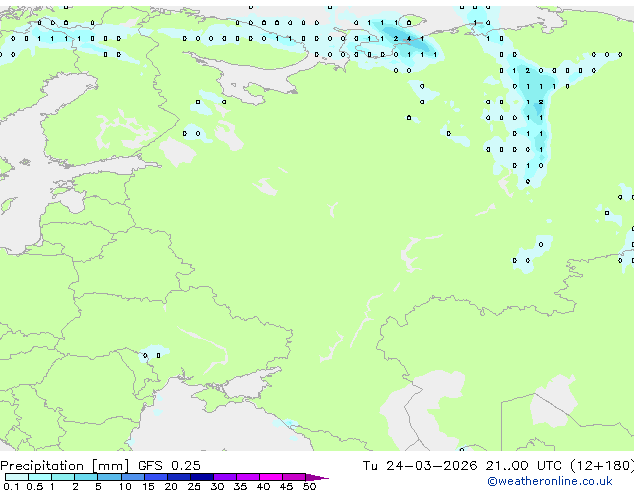This screenshot has height=490, width=634.
Task: Choose the 25–30 mm dark blue swatch
Action: click(x=202, y=477)
